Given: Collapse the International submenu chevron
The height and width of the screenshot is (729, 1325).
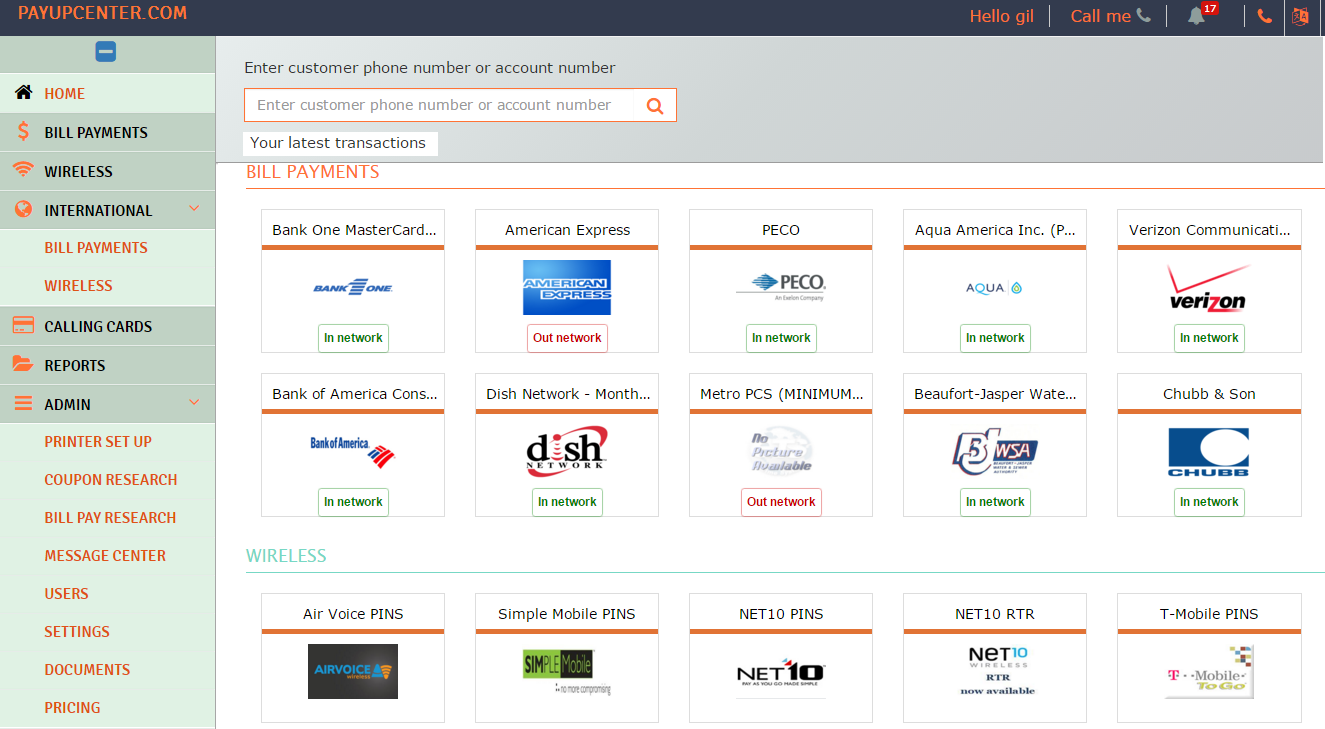Looking at the screenshot, I should click(194, 209).
